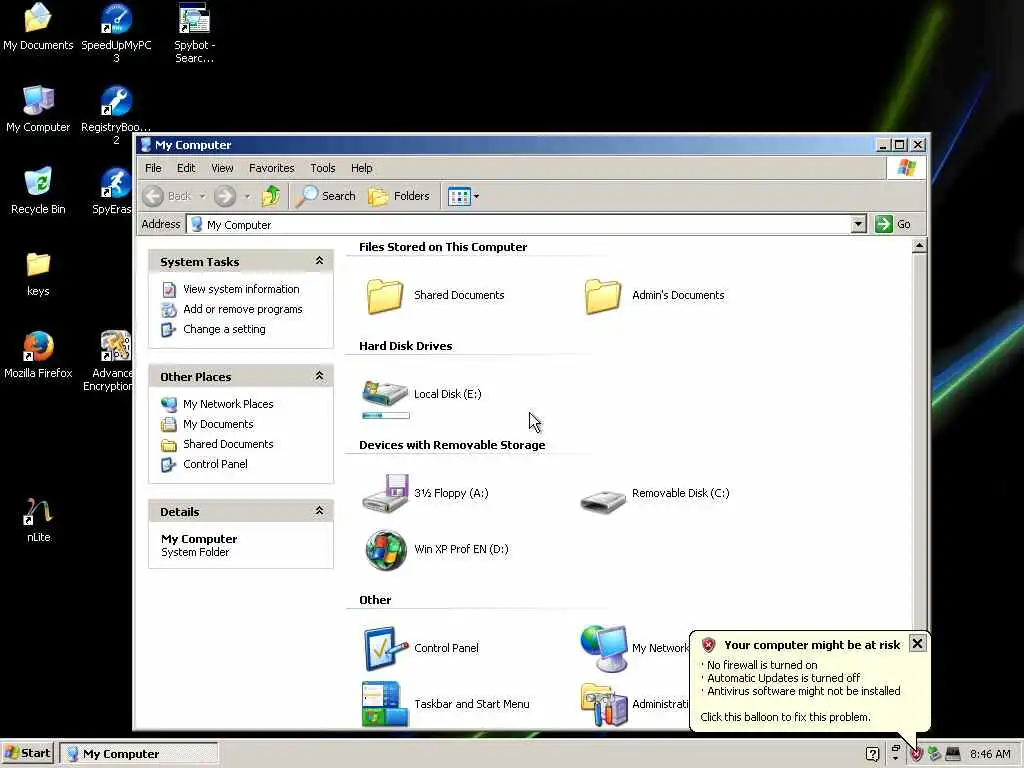Collapse the Details panel

pos(319,511)
